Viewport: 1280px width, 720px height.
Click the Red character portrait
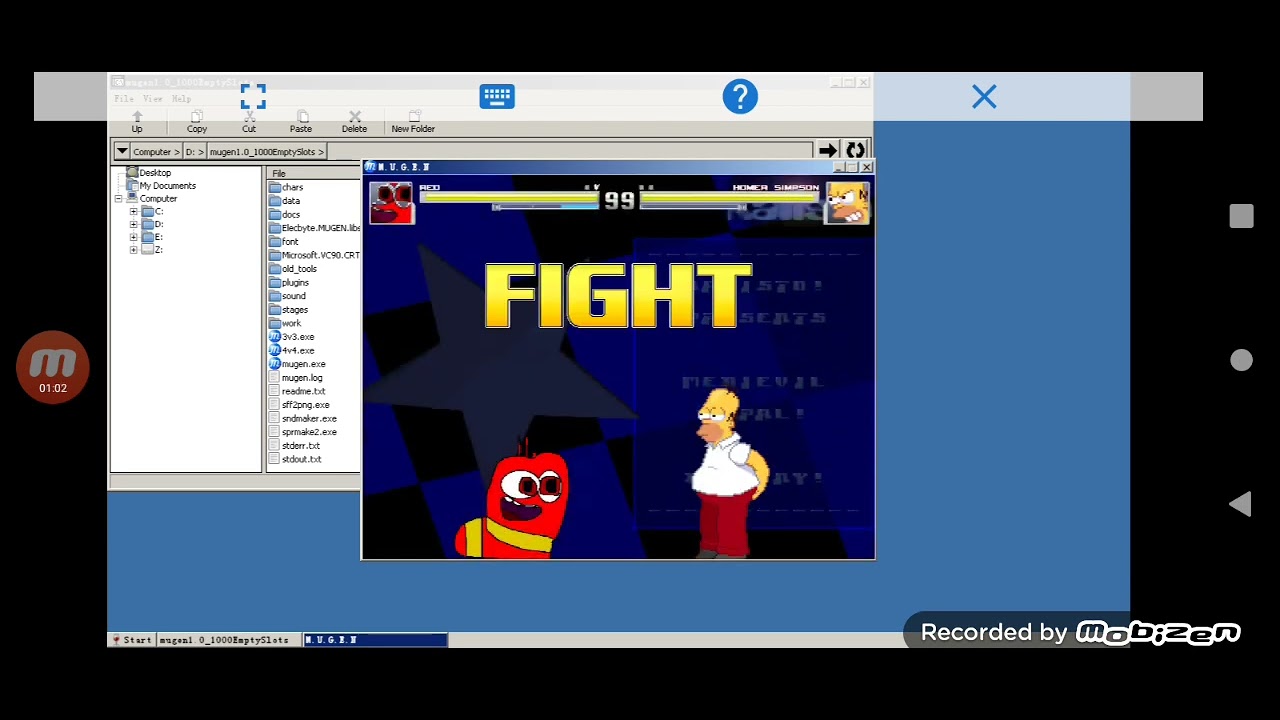pos(392,203)
